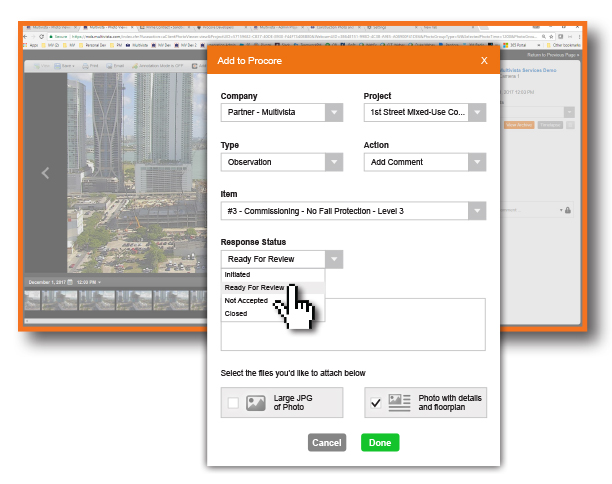
Task: Reload the browser page
Action: [41, 36]
